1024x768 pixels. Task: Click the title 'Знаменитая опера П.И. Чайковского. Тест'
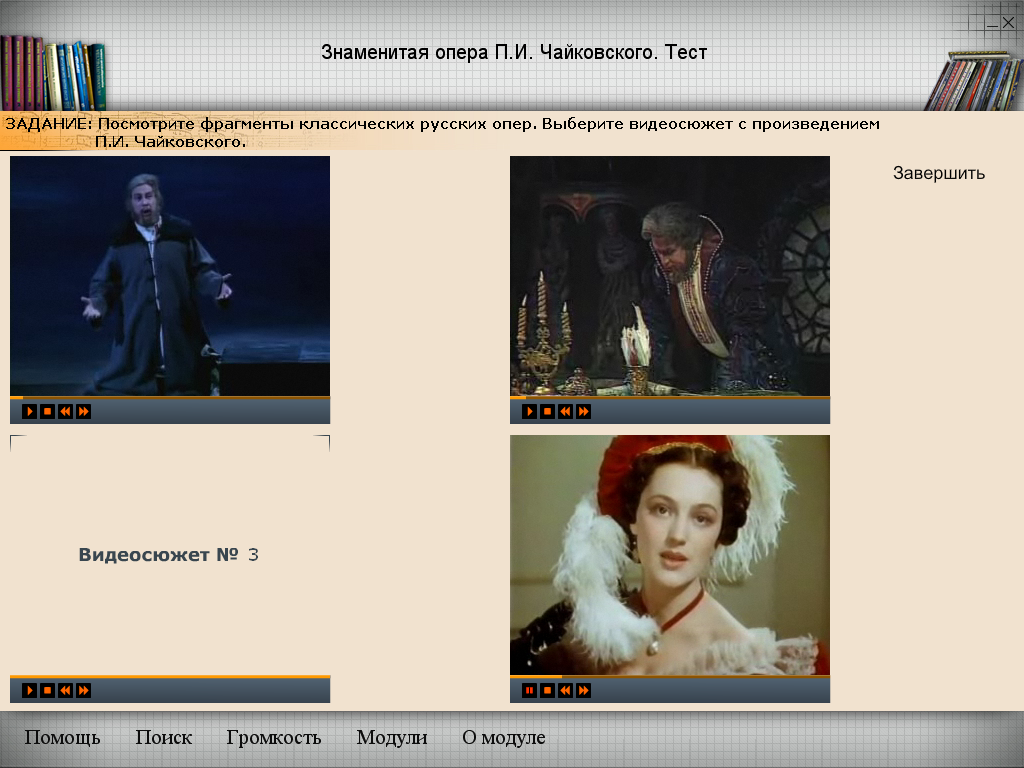[x=514, y=52]
